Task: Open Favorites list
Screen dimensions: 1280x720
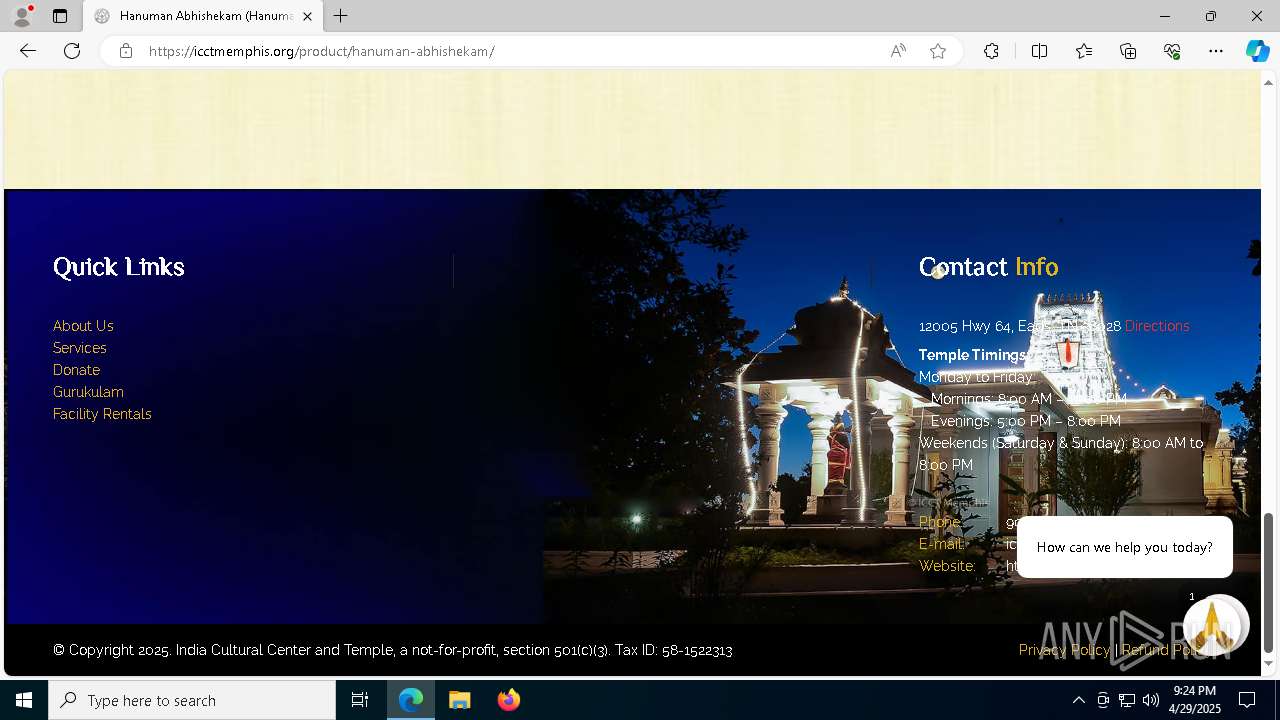Action: pyautogui.click(x=1084, y=51)
